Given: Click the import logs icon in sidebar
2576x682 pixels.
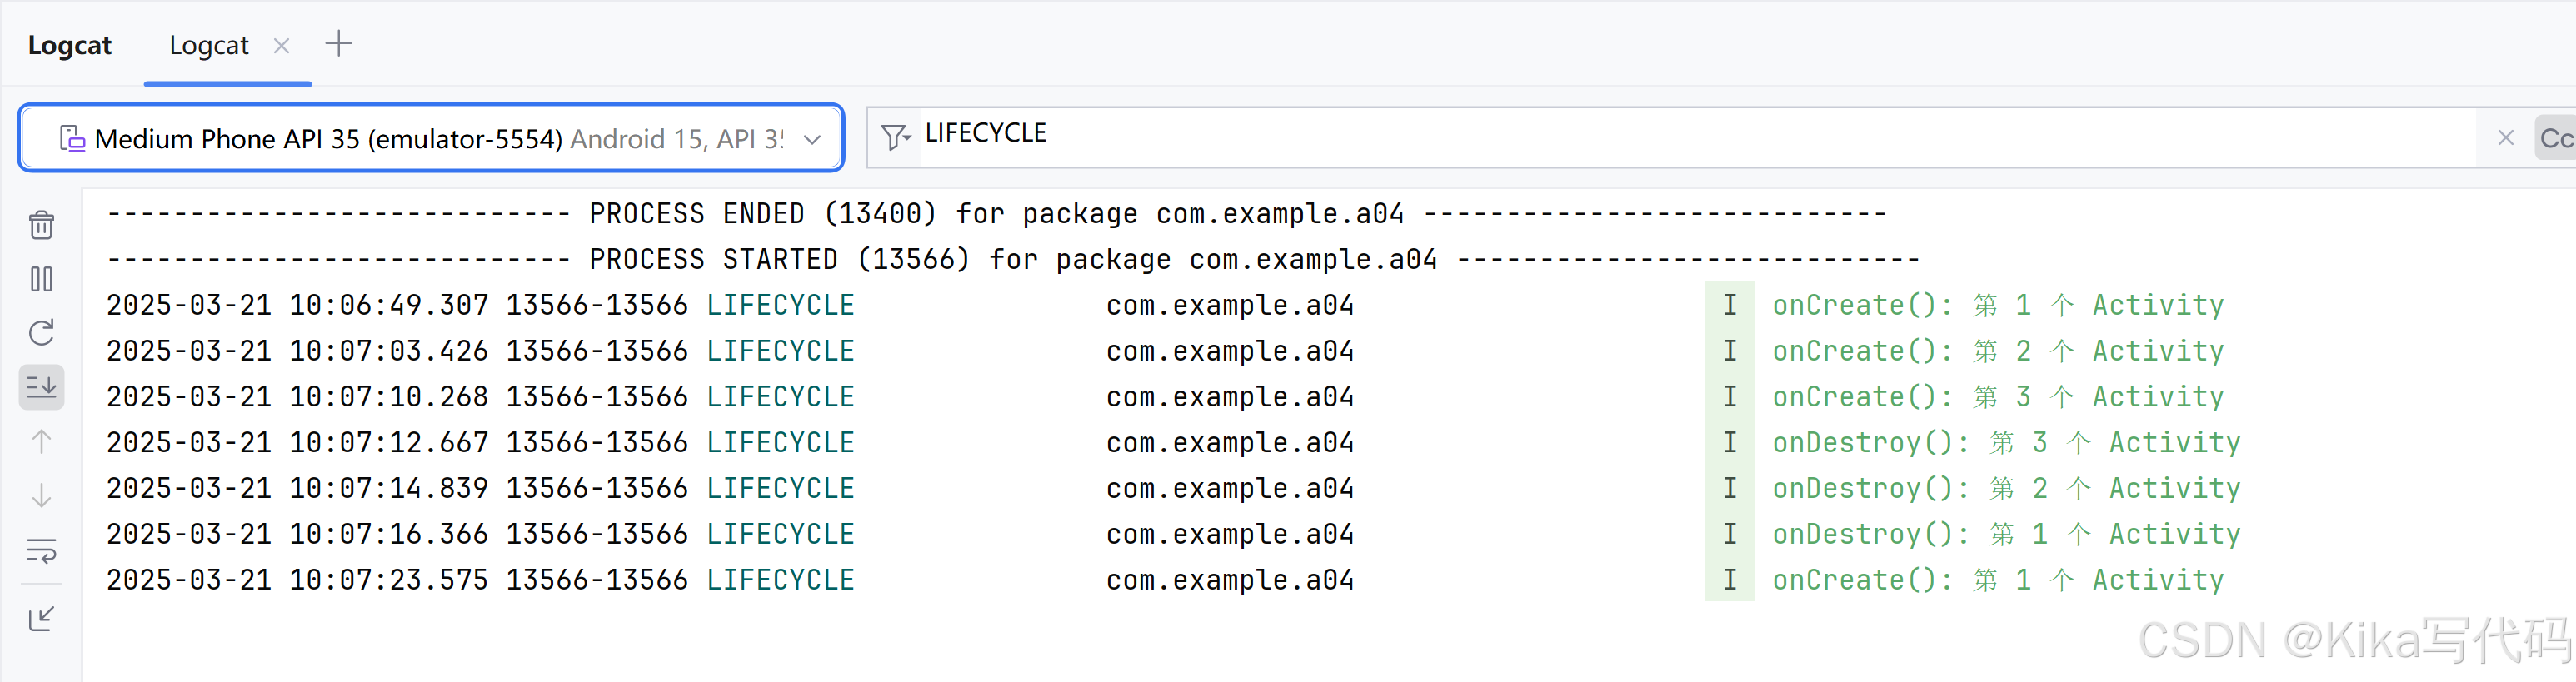Looking at the screenshot, I should click(41, 619).
